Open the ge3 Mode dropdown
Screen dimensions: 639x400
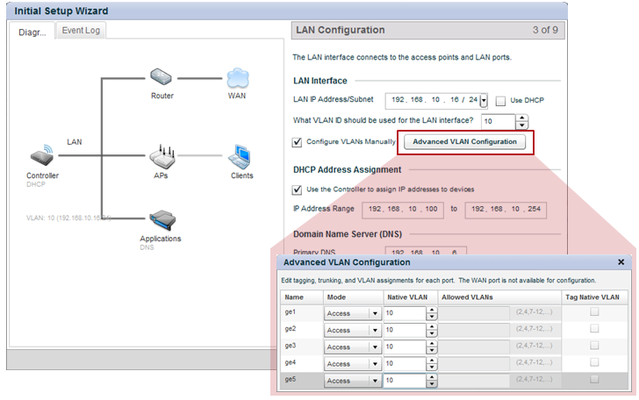coord(353,347)
